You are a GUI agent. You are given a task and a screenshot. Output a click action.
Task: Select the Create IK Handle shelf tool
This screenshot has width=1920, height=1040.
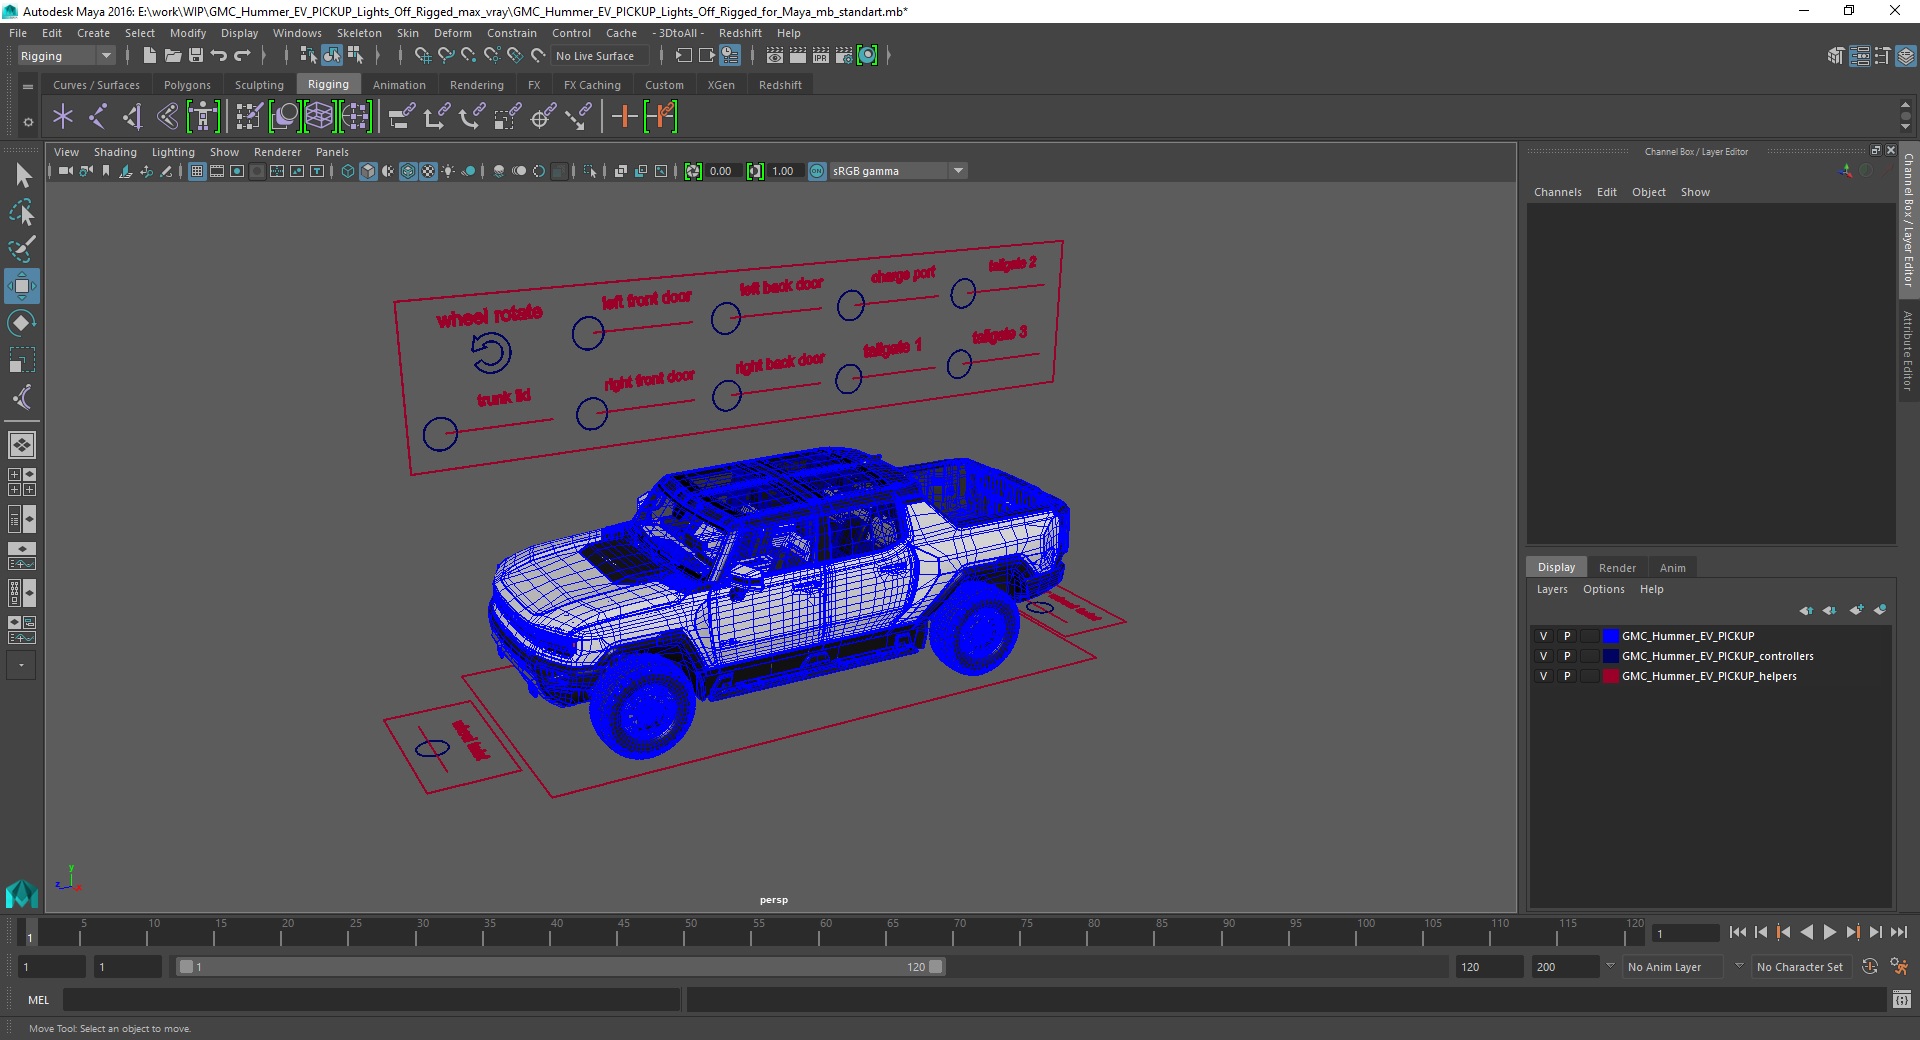[x=132, y=117]
